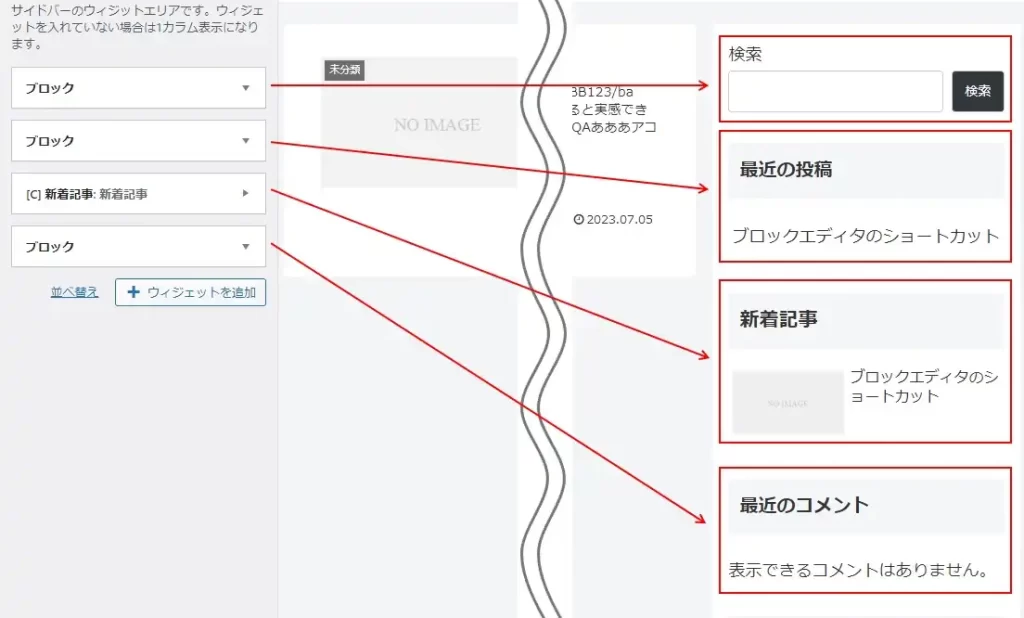Click the NO IMAGE thumbnail in 新着記事
This screenshot has width=1024, height=618.
787,401
